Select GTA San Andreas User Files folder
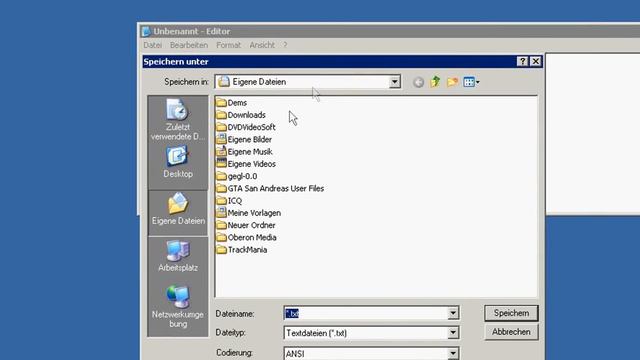Viewport: 640px width, 360px height. click(270, 189)
